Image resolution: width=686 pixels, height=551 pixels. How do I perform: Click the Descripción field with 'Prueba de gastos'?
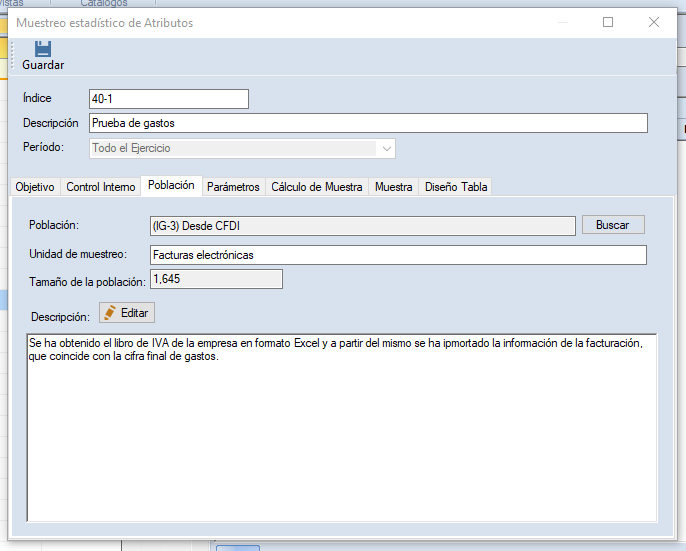pos(367,123)
